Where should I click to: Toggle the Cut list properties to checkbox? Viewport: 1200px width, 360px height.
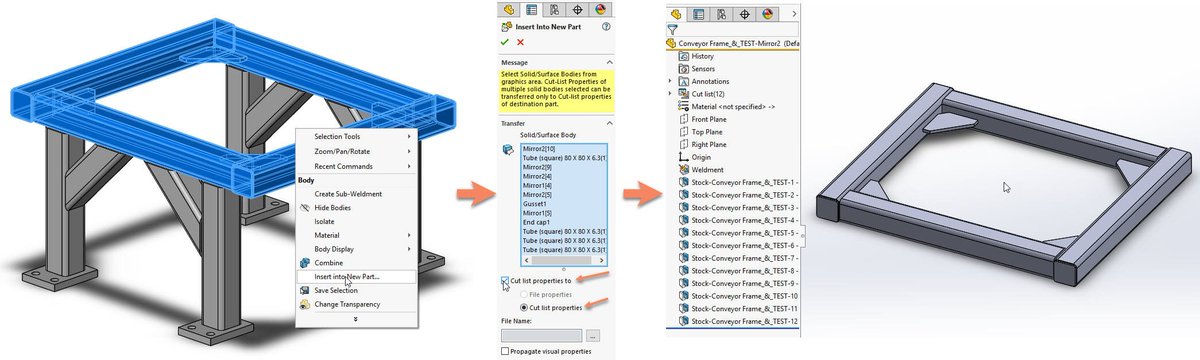click(x=504, y=281)
